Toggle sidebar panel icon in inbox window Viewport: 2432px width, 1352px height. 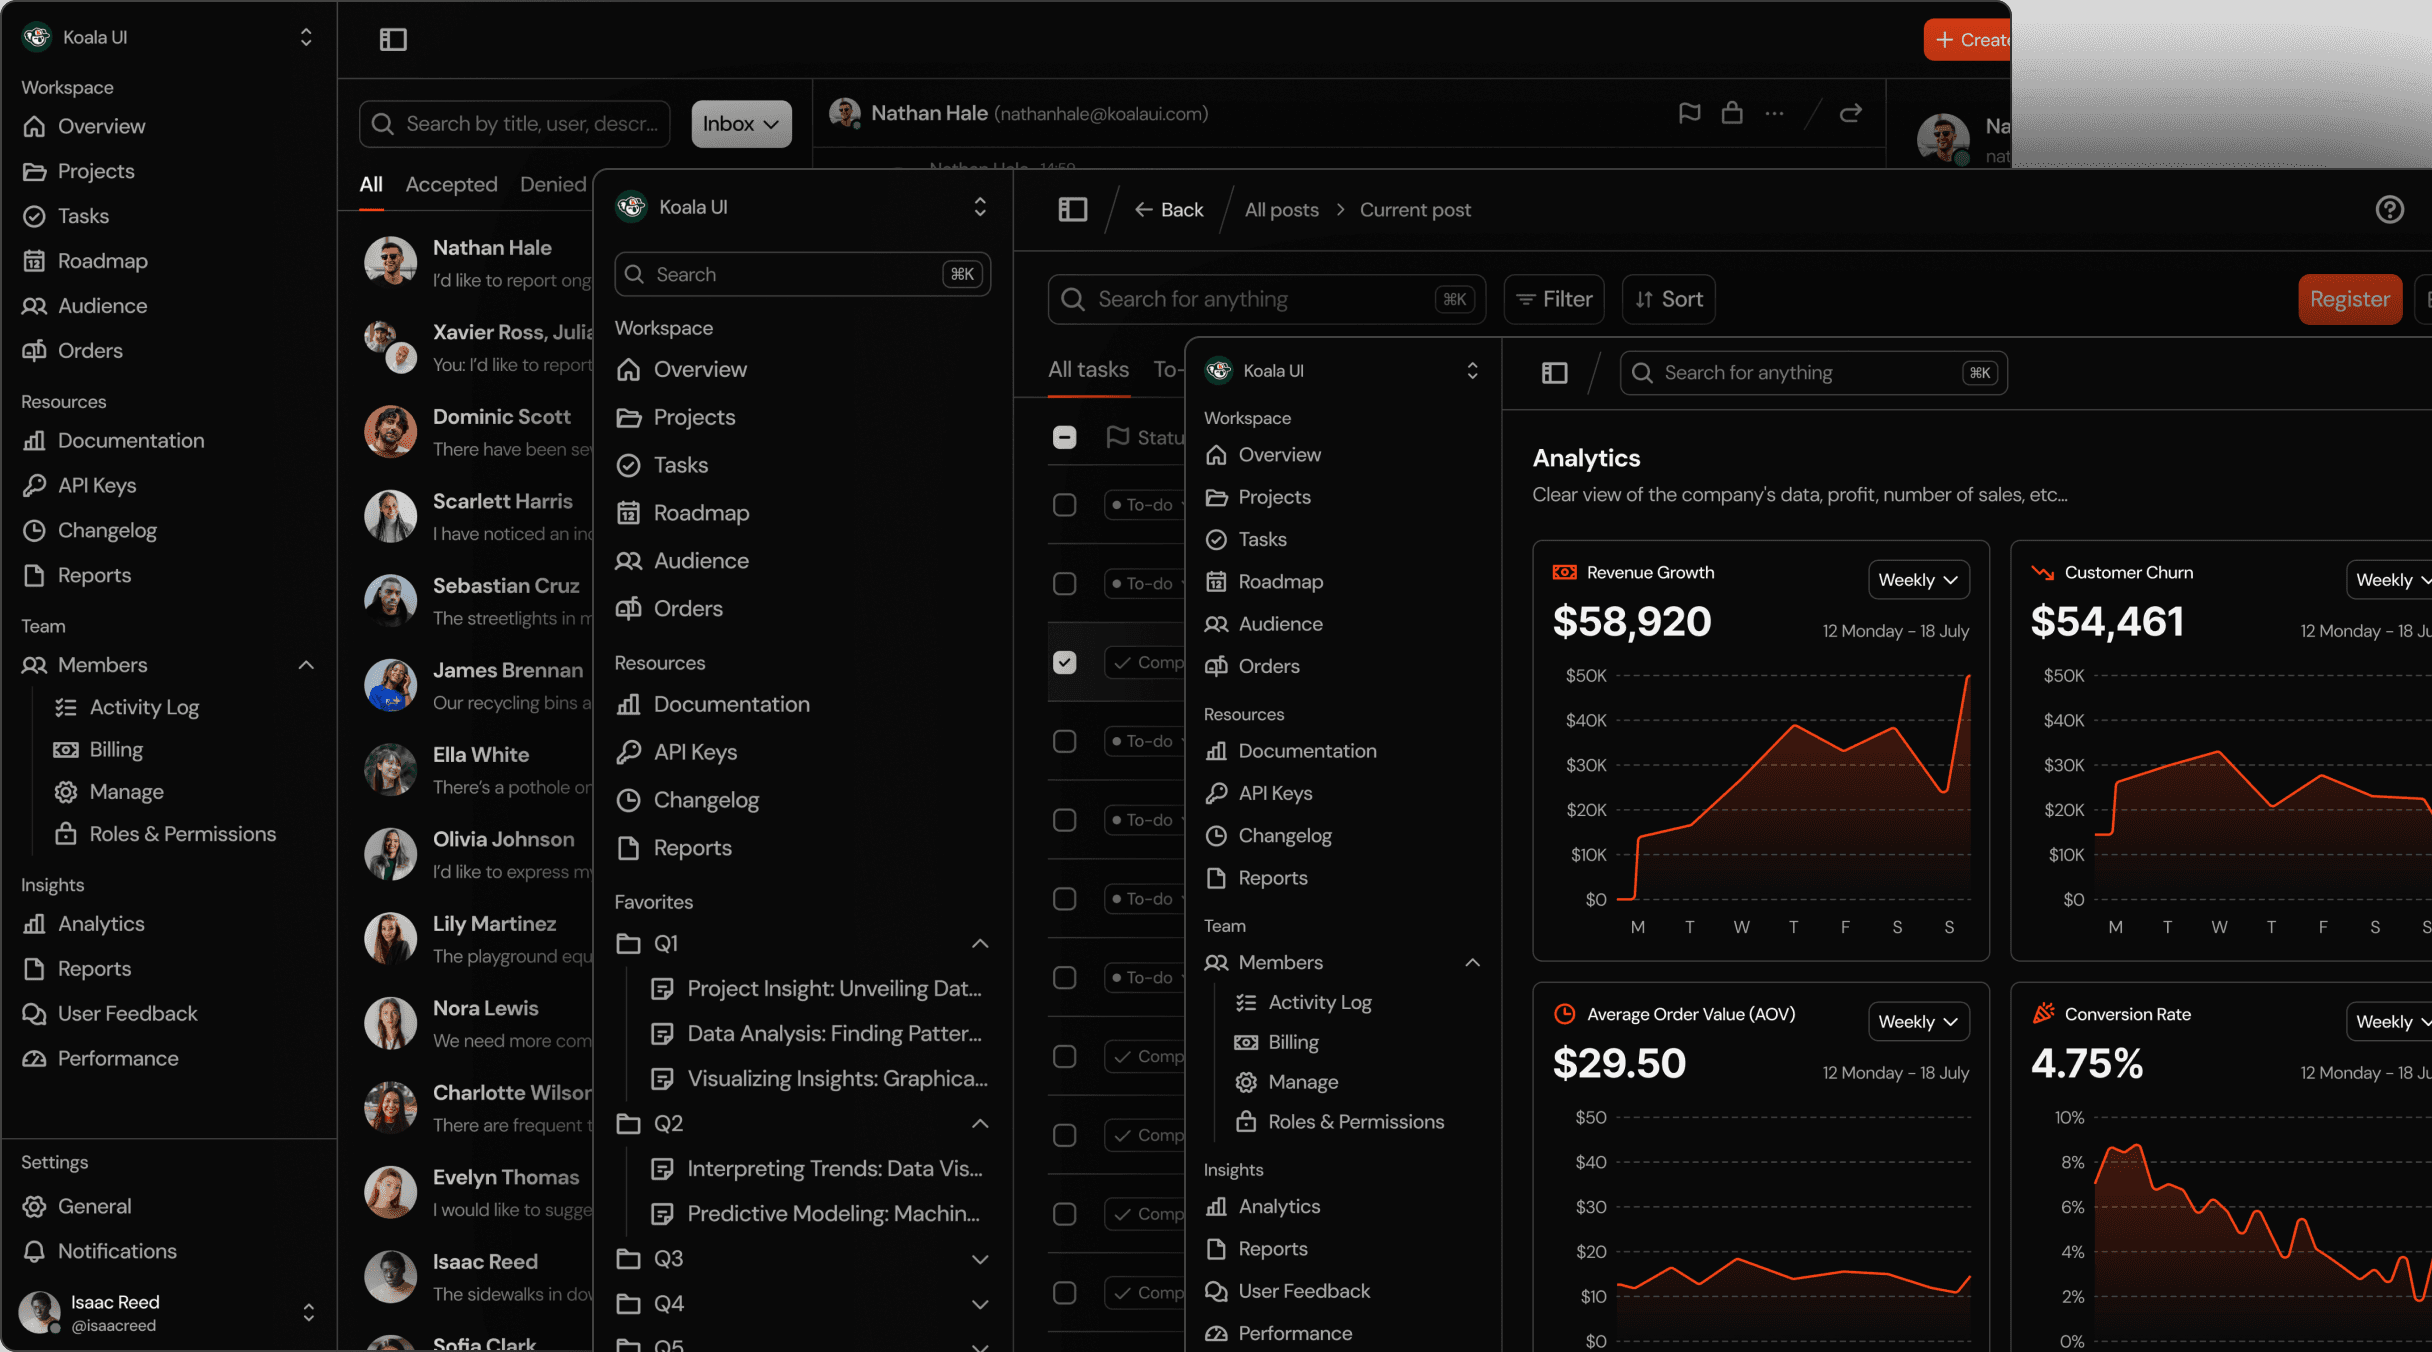click(x=393, y=39)
